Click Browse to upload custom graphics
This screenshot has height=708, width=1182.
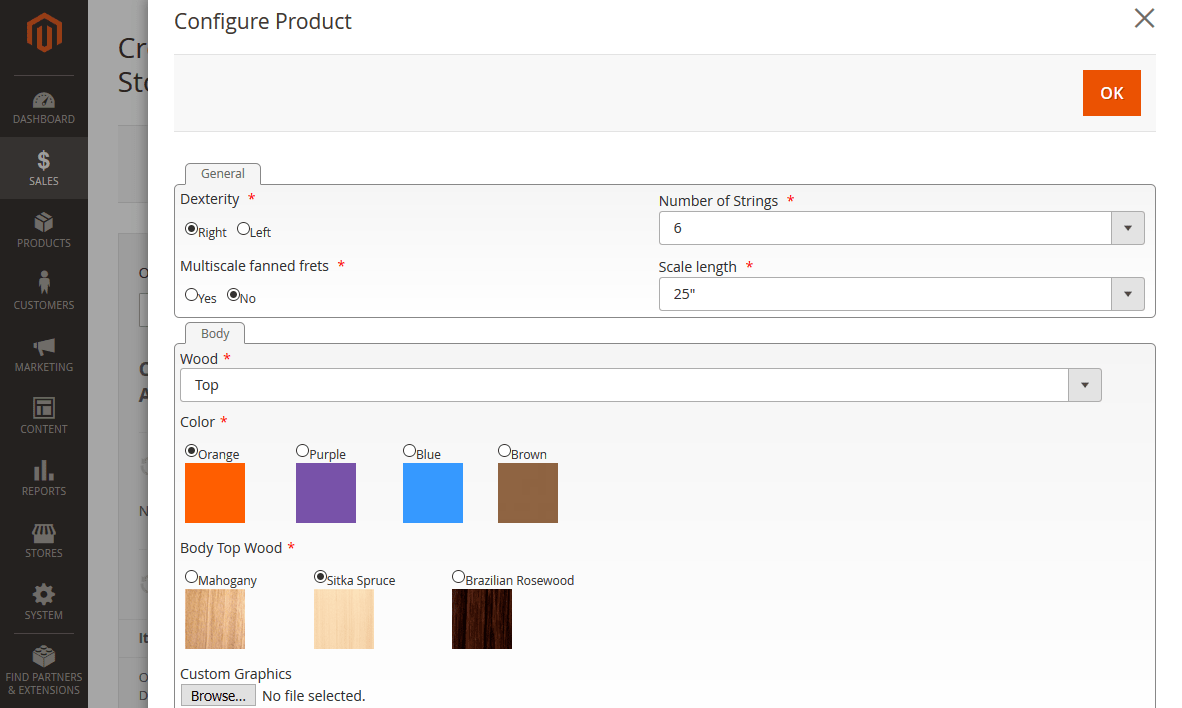[218, 695]
